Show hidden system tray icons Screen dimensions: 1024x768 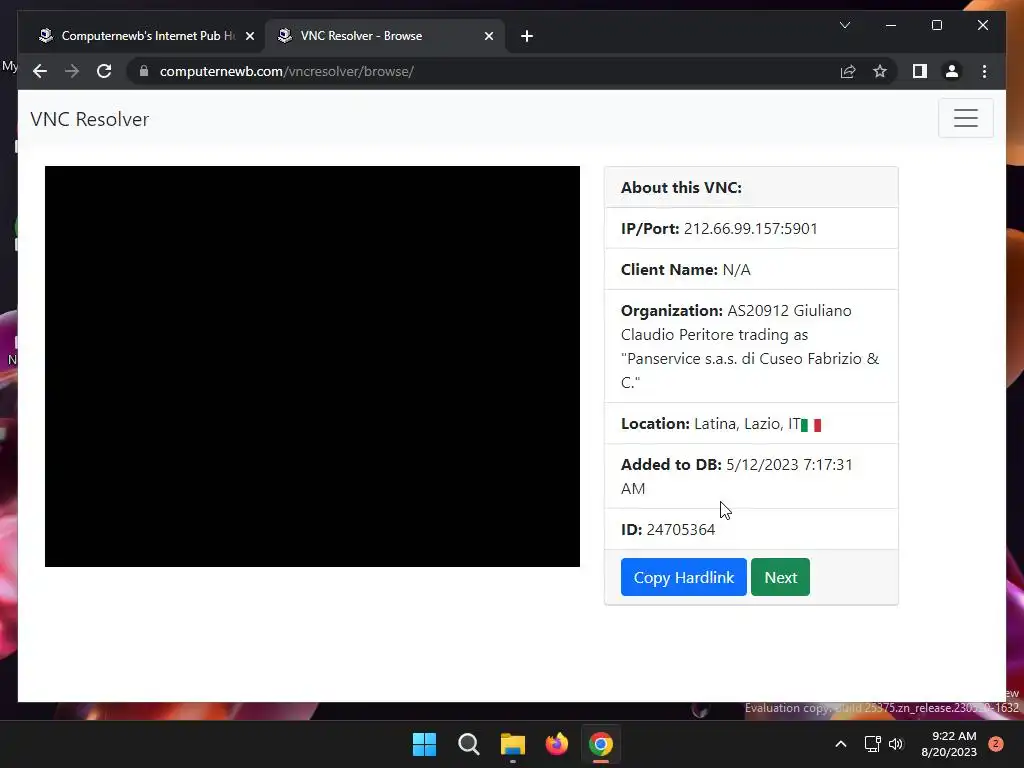[841, 744]
